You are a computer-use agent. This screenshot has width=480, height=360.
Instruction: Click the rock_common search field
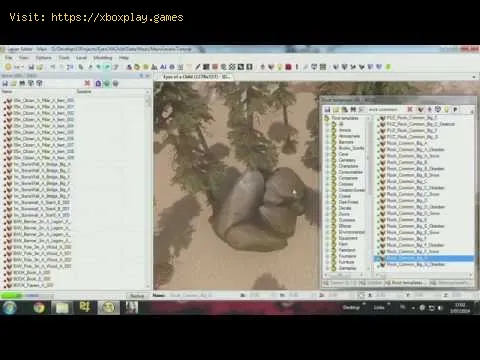pyautogui.click(x=384, y=109)
